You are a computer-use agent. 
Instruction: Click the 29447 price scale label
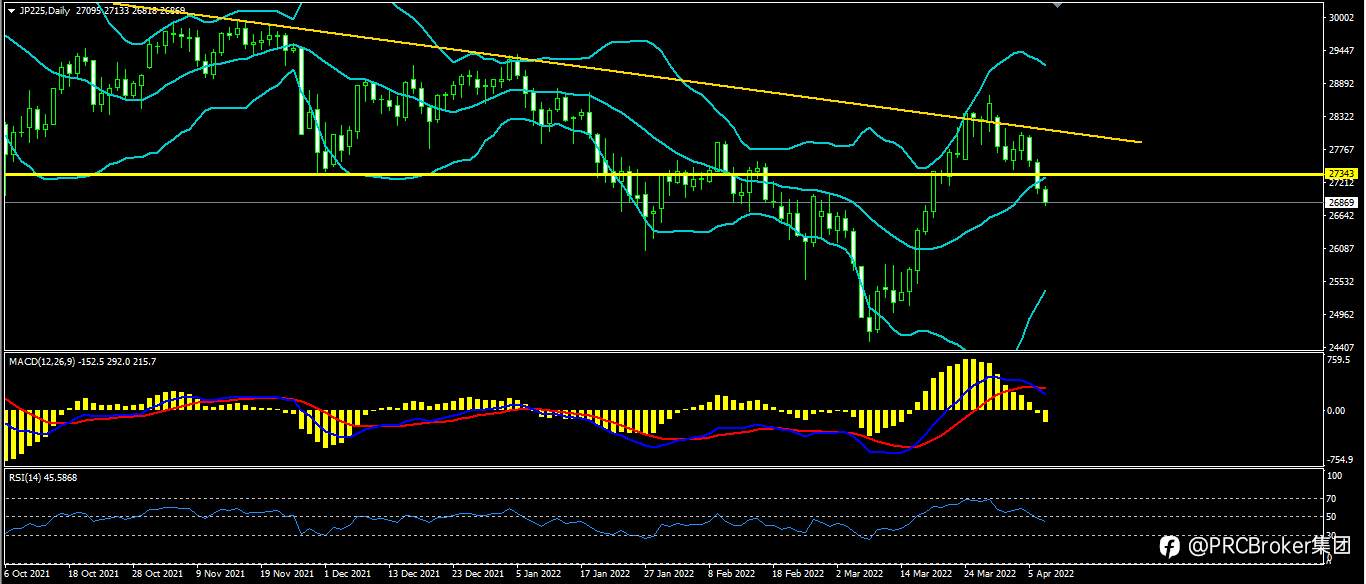[1341, 50]
